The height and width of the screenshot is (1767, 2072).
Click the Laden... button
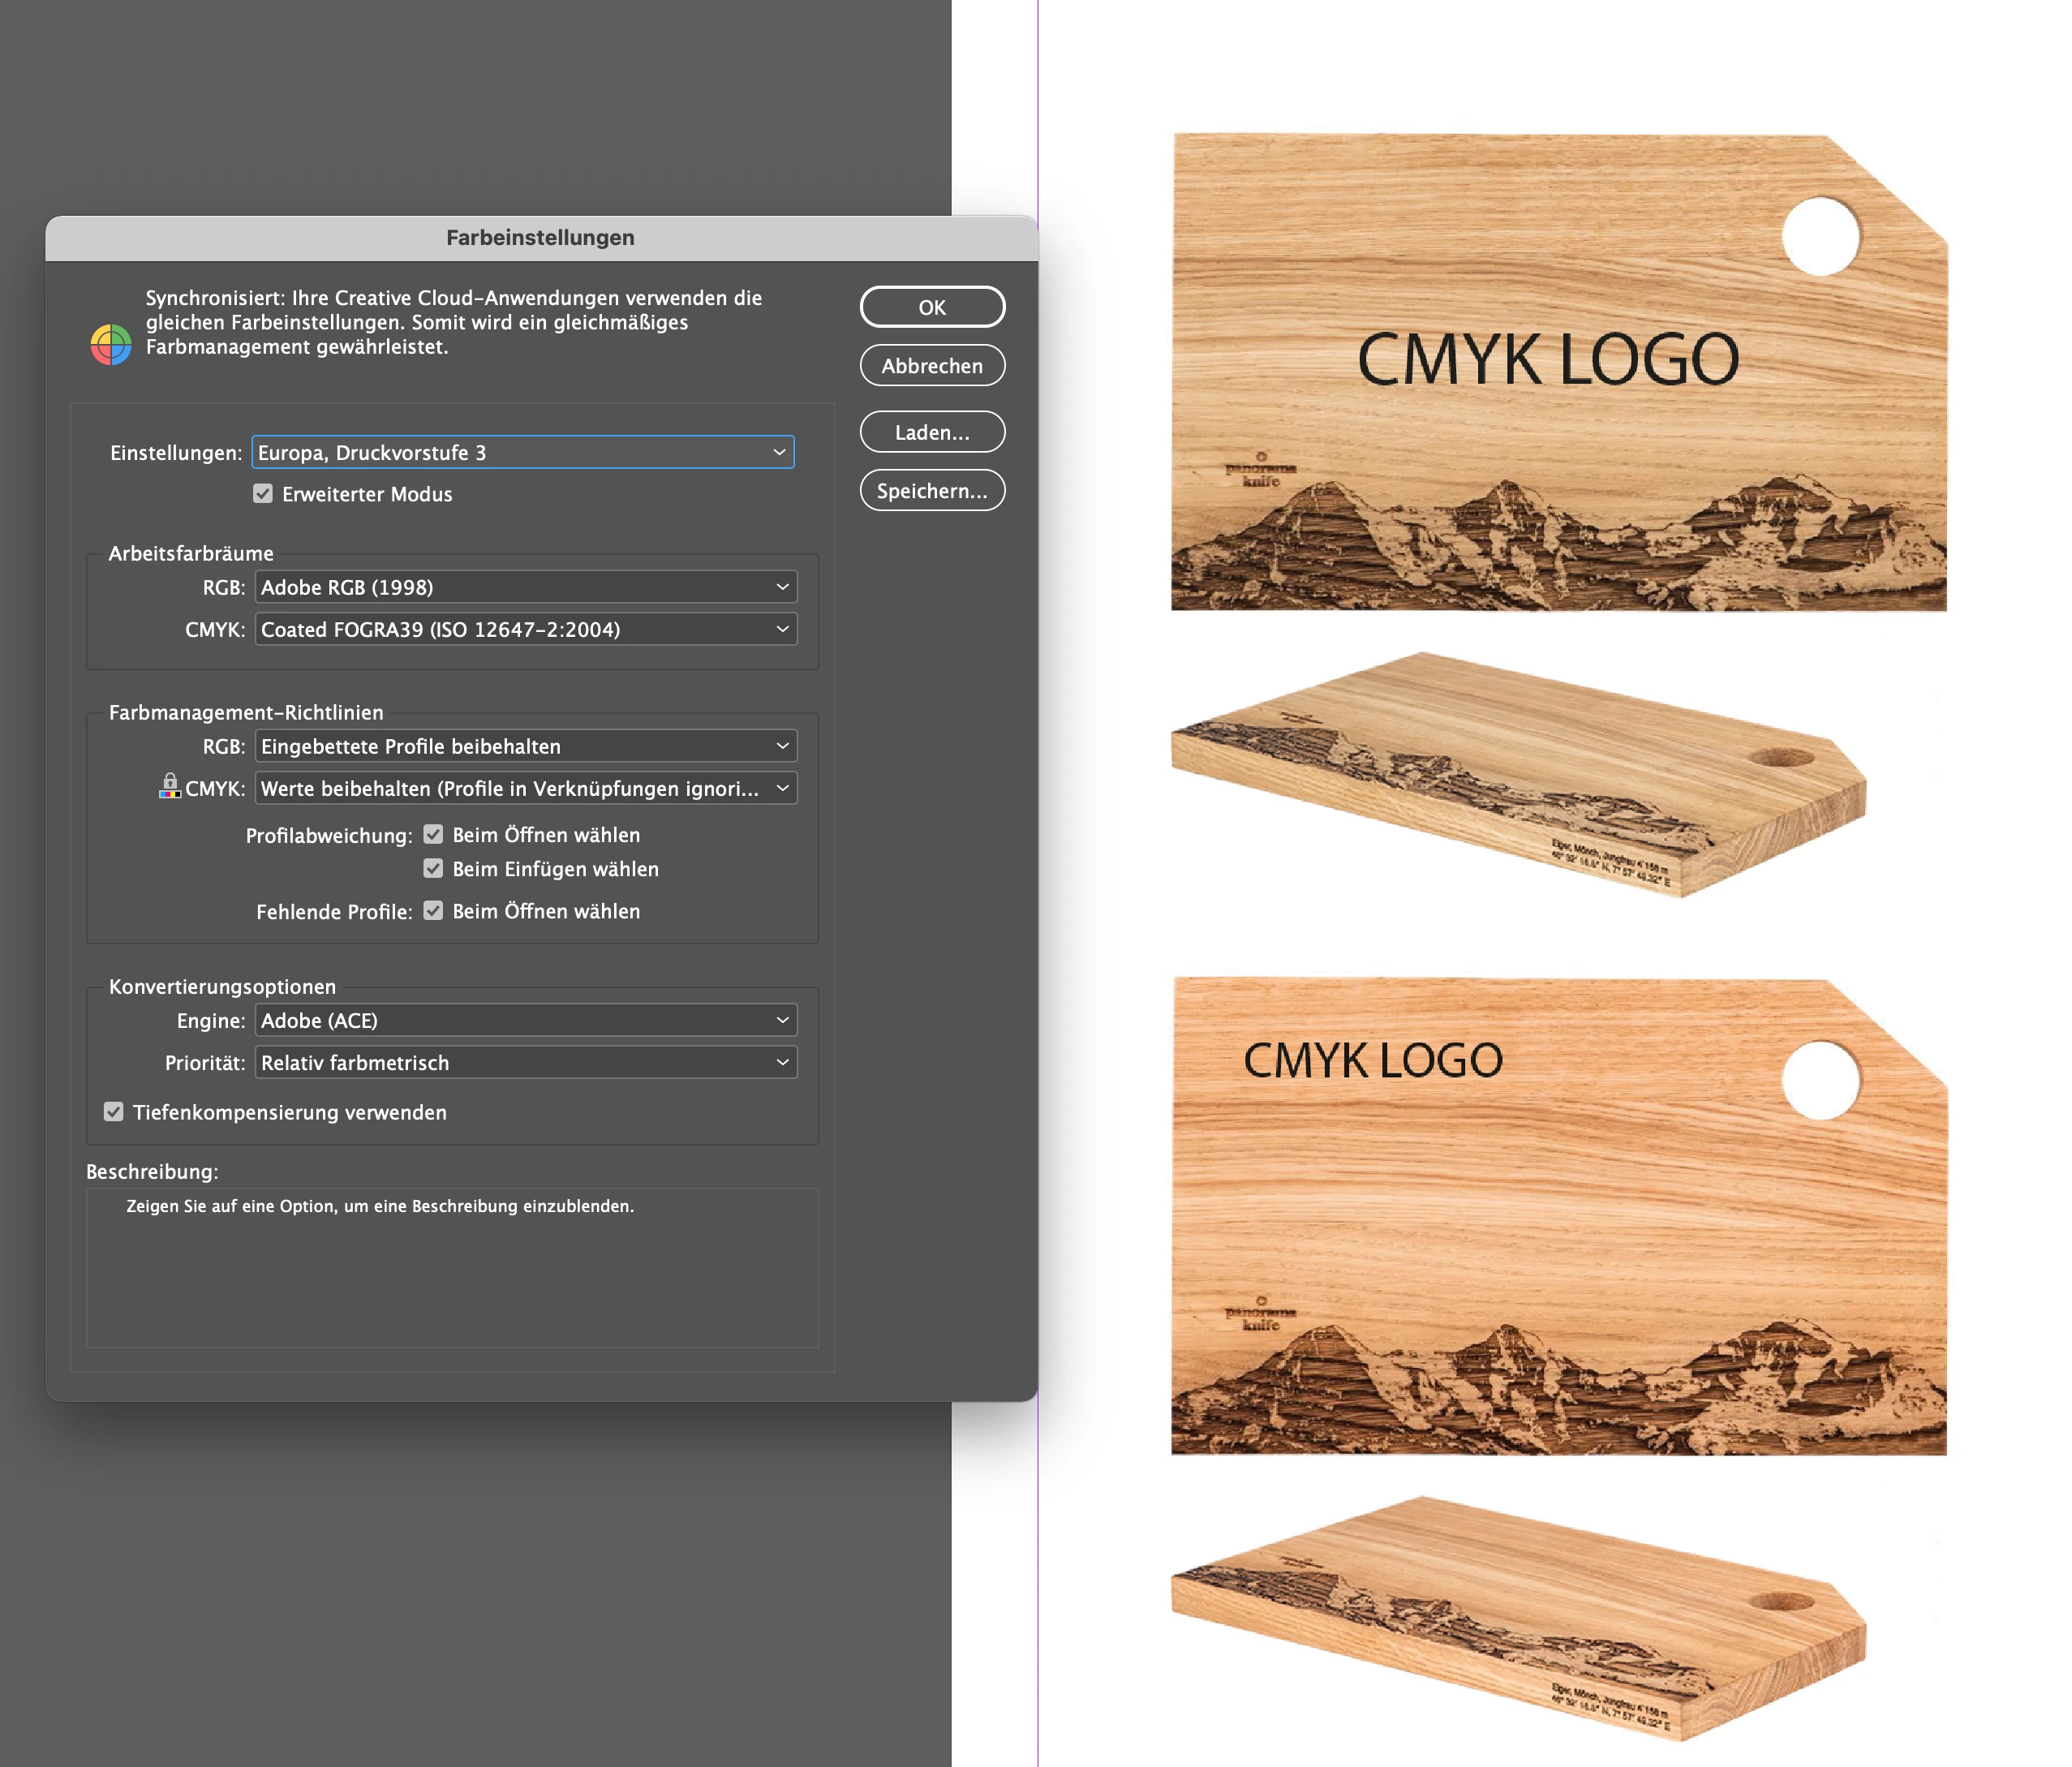931,432
